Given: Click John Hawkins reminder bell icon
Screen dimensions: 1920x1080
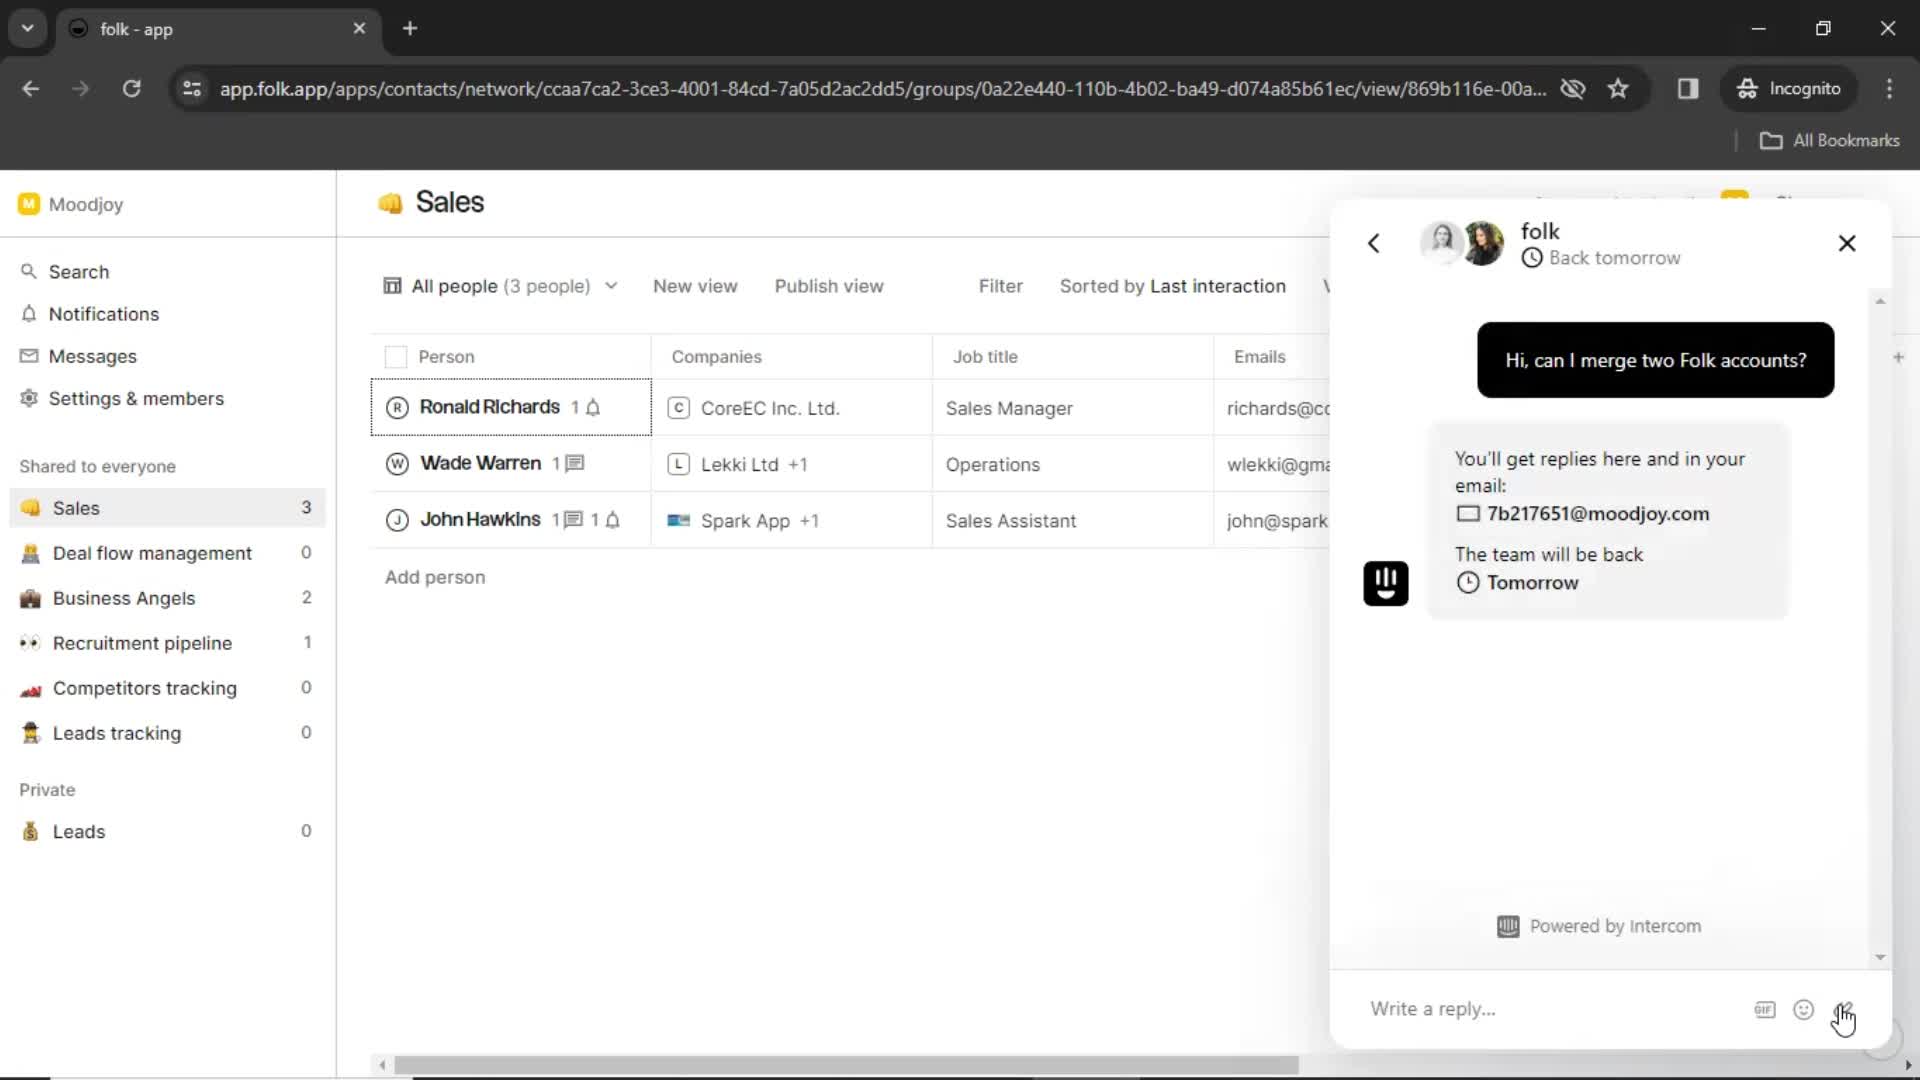Looking at the screenshot, I should [613, 520].
